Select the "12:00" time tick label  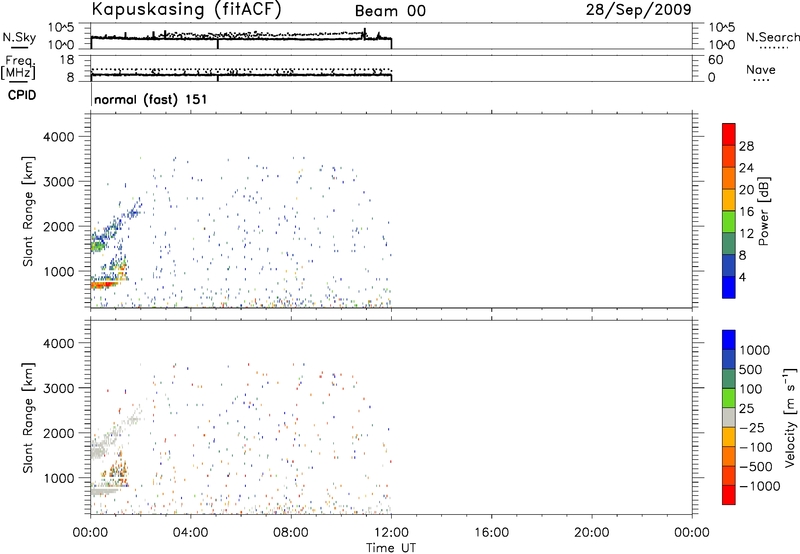tap(391, 533)
